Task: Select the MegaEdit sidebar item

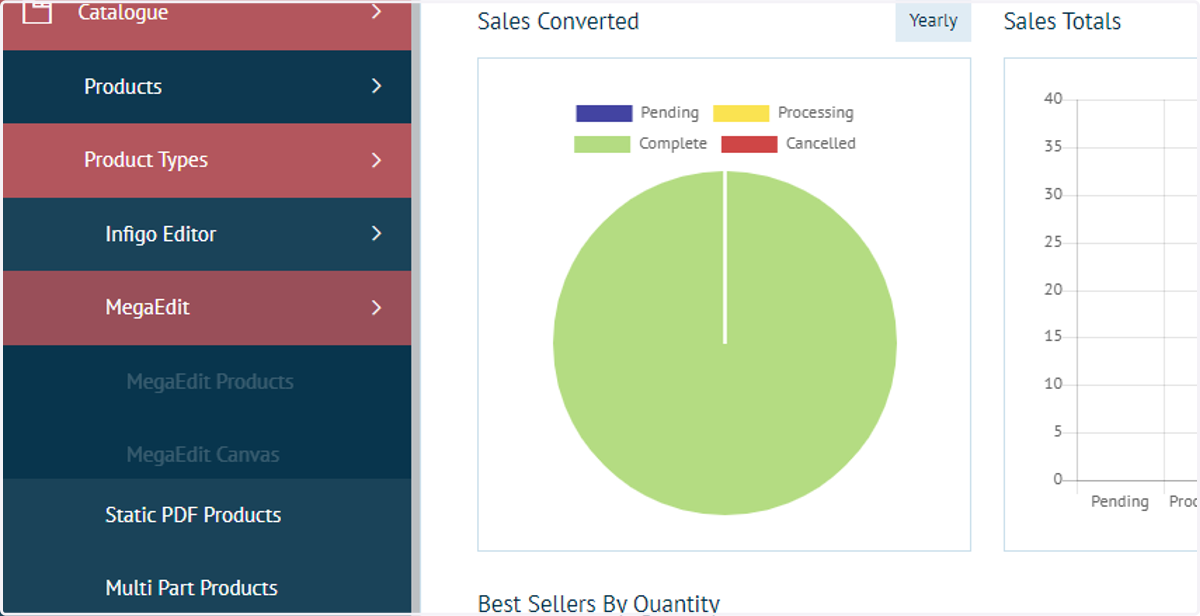Action: pyautogui.click(x=207, y=308)
